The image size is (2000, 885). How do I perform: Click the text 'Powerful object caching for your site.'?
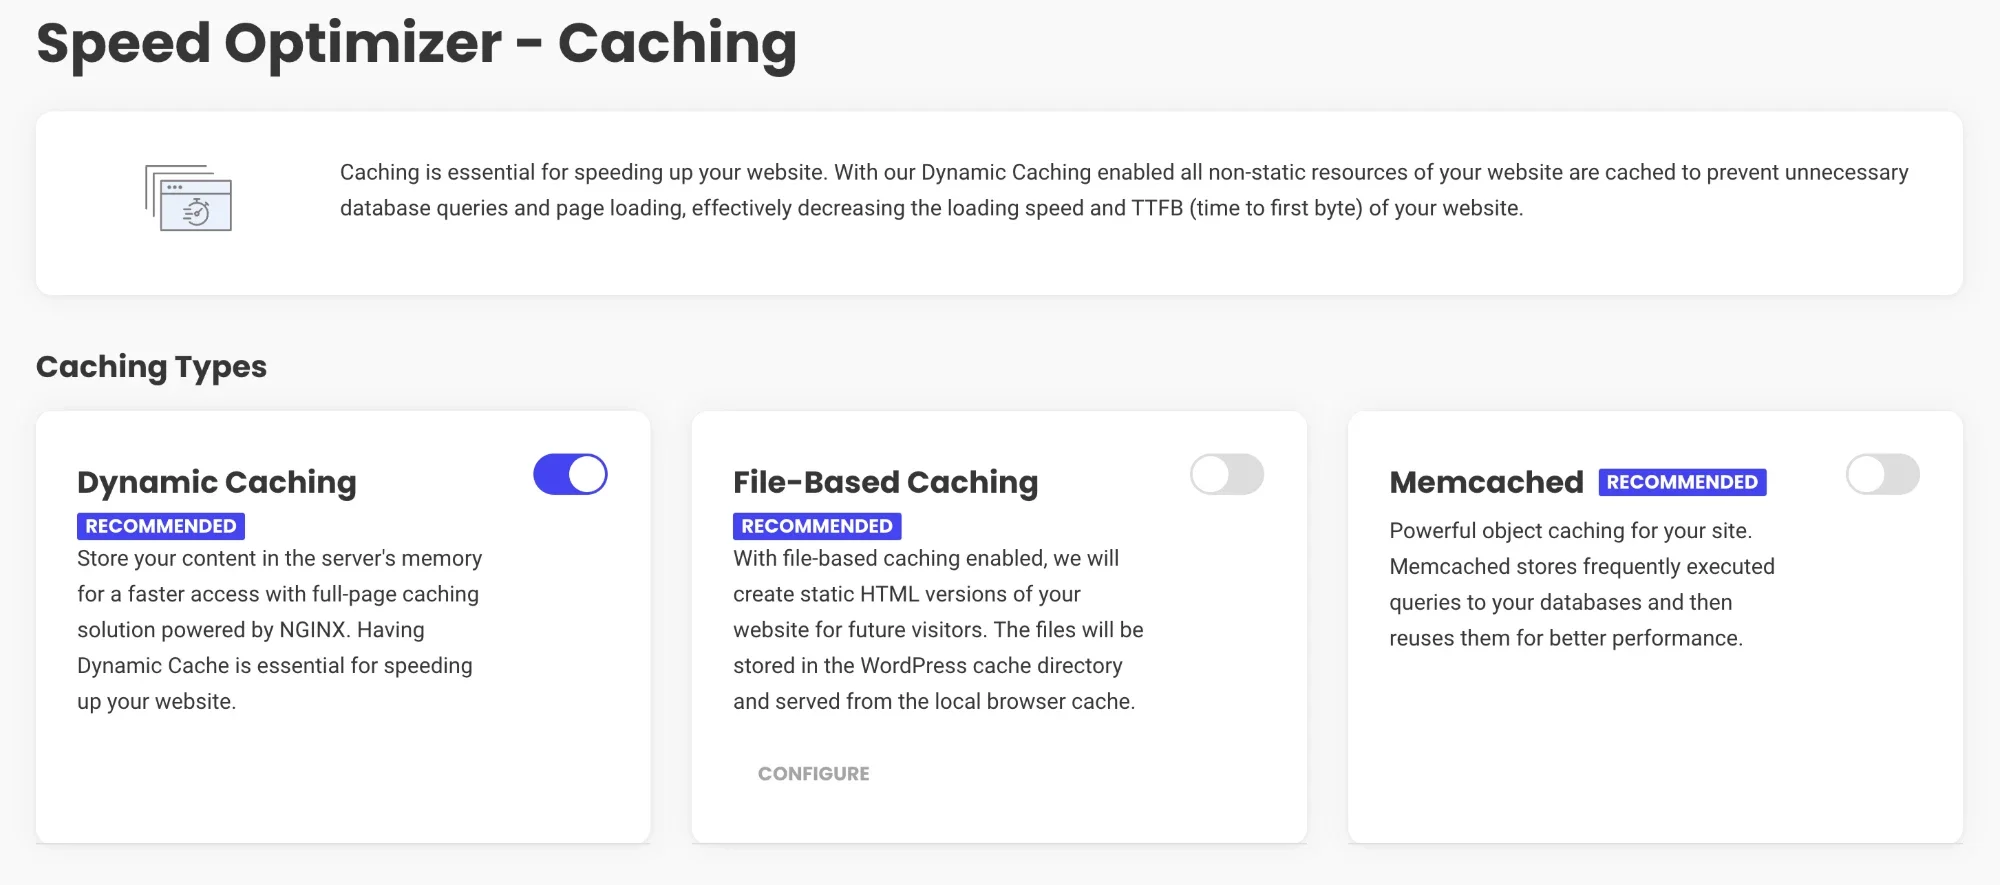click(1571, 531)
